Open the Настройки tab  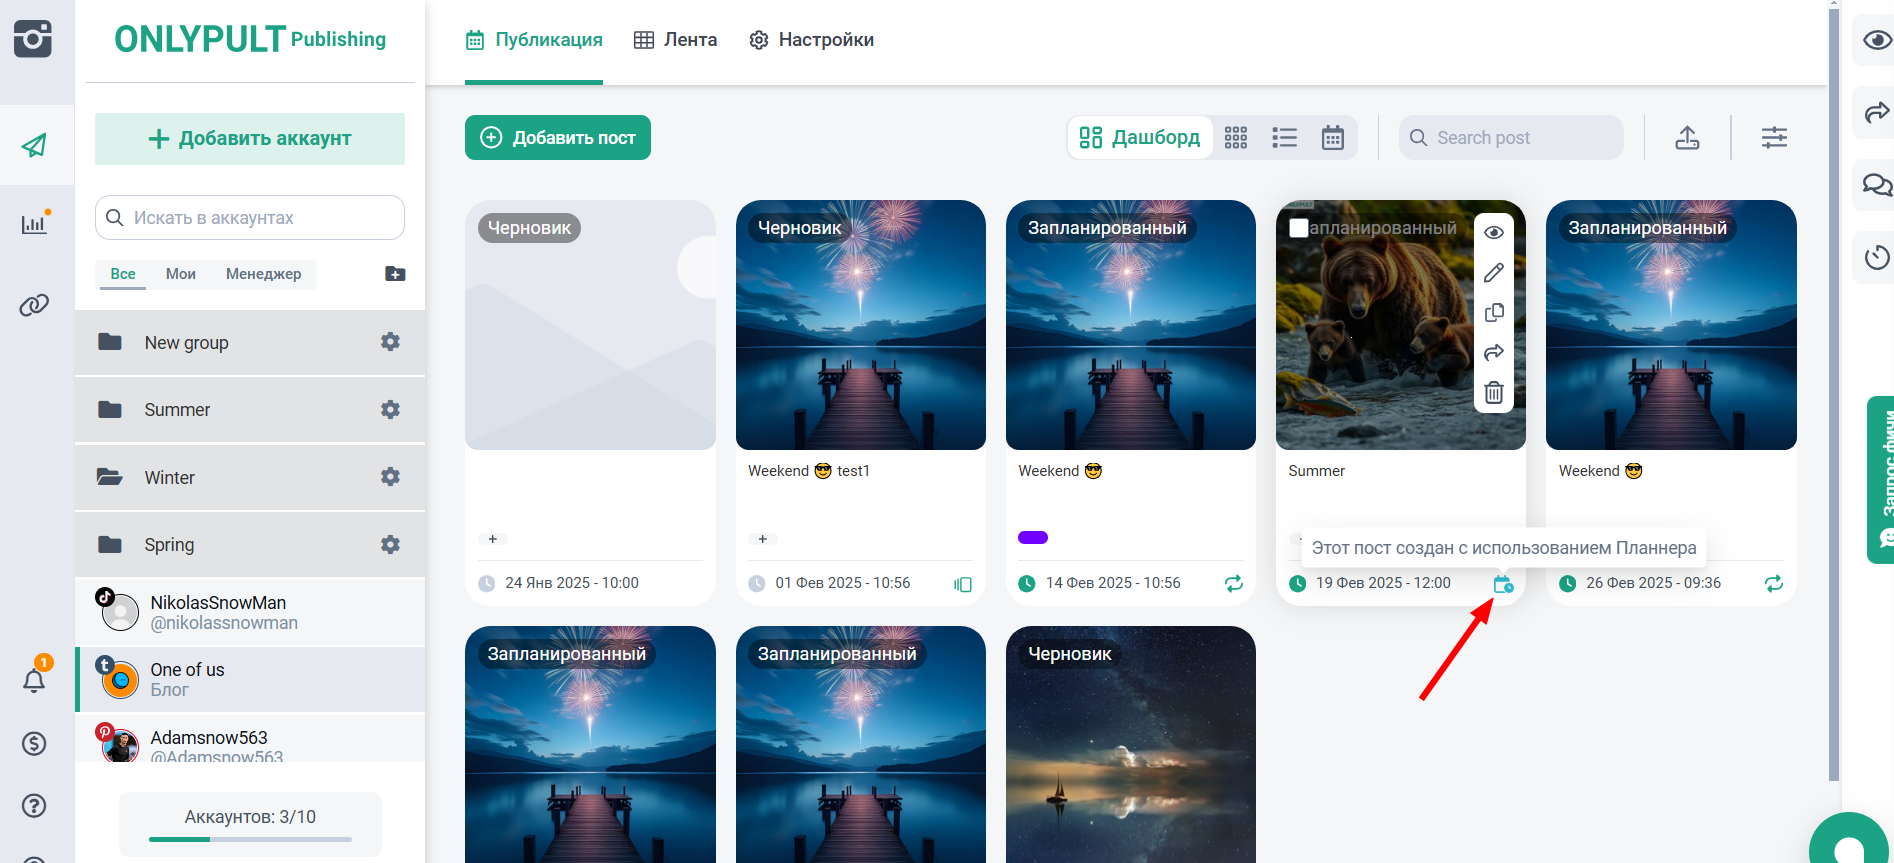point(811,40)
